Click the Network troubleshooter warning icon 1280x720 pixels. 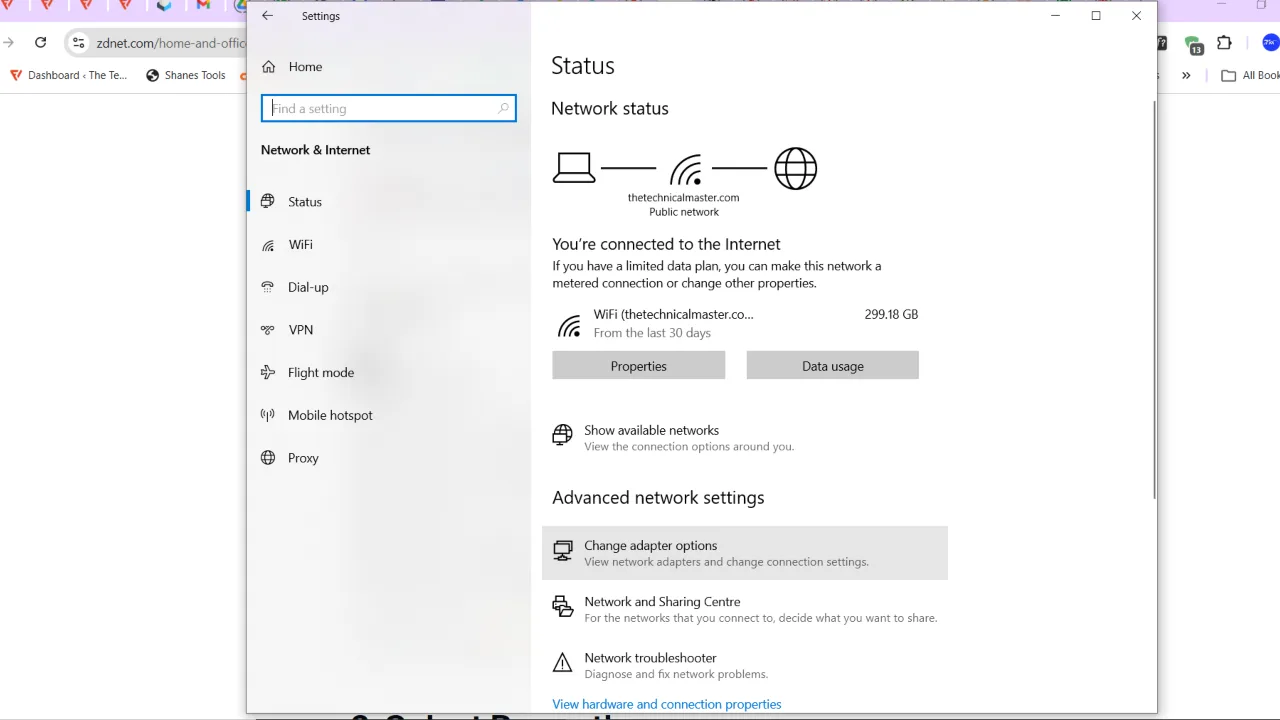tap(562, 662)
